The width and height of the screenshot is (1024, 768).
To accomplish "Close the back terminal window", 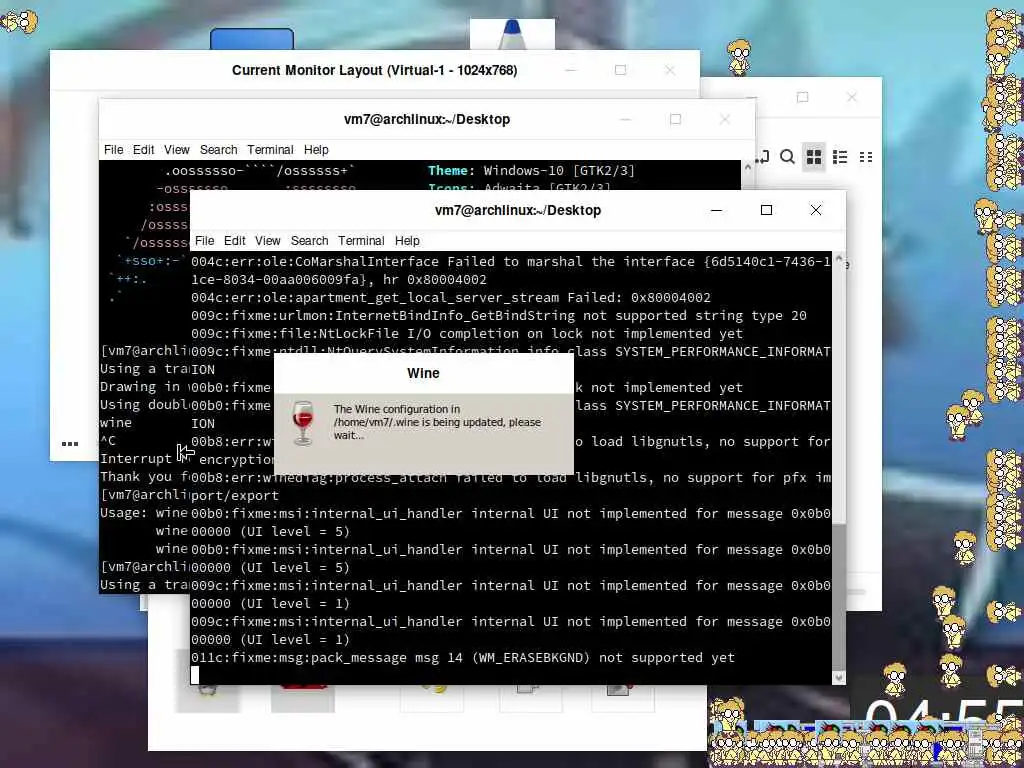I will (x=725, y=119).
